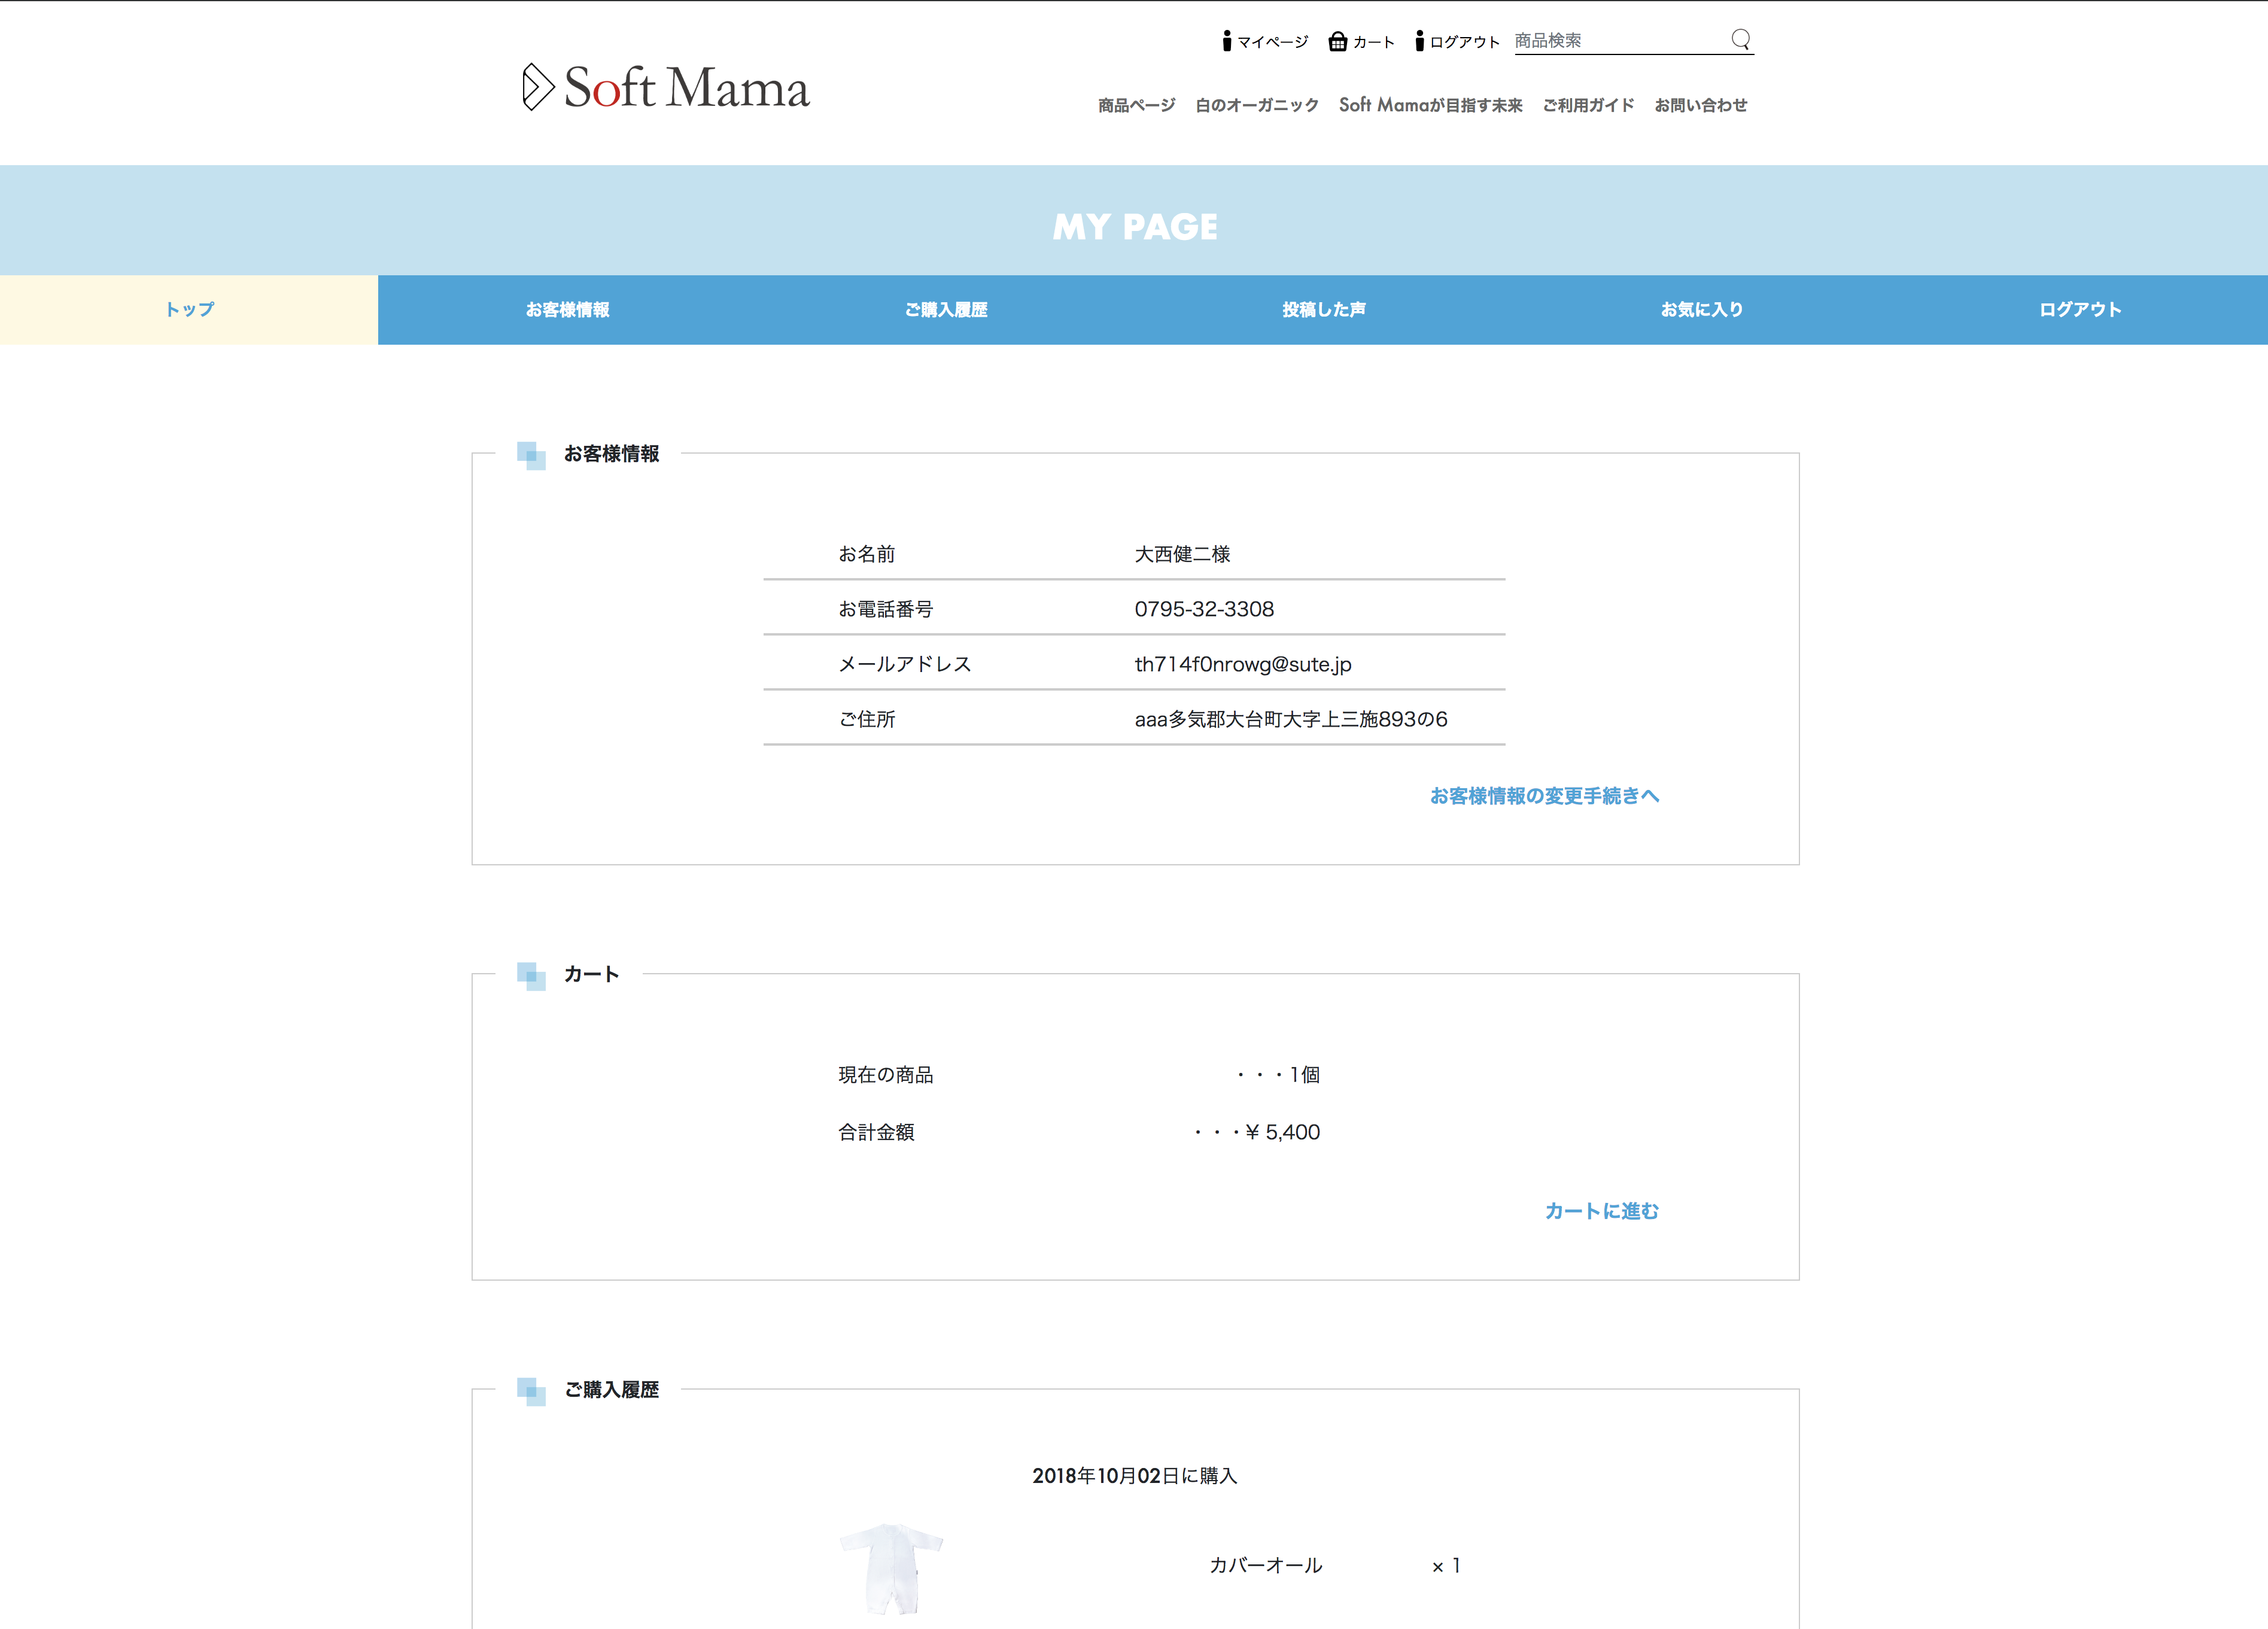Click the メールアドレス label
This screenshot has width=2268, height=1629.
[904, 664]
